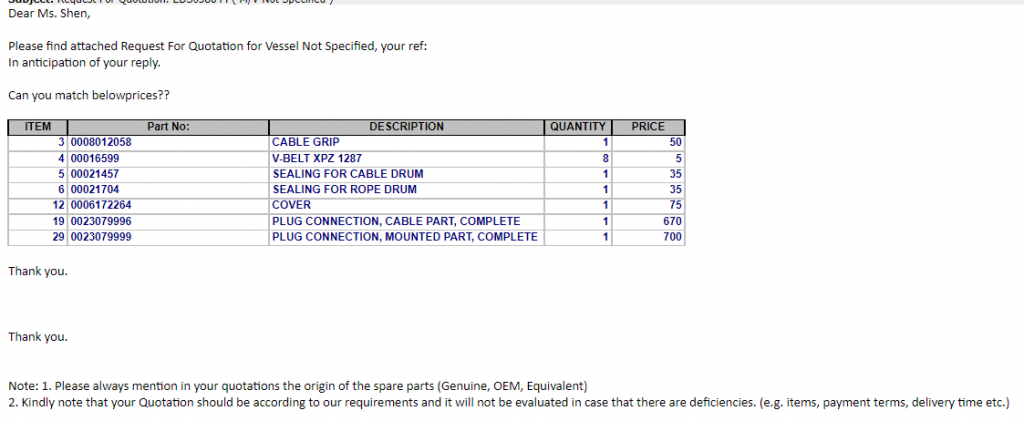Select part number 0008012058 cell
The width and height of the screenshot is (1024, 421).
point(168,142)
